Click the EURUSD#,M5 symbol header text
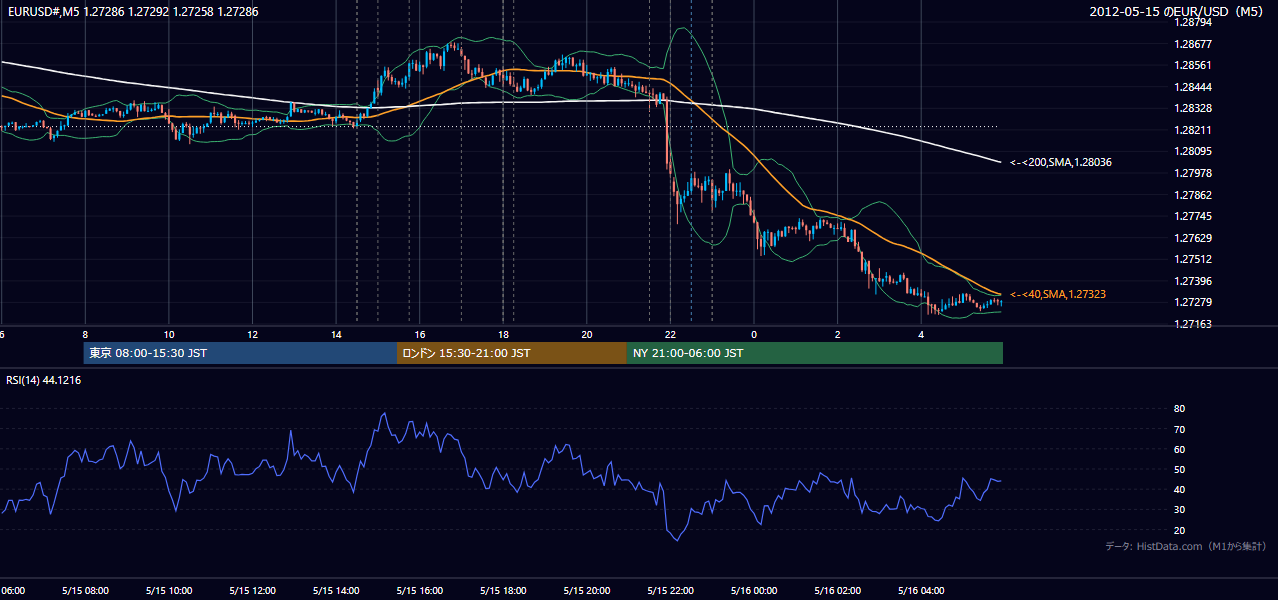1278x600 pixels. [132, 12]
